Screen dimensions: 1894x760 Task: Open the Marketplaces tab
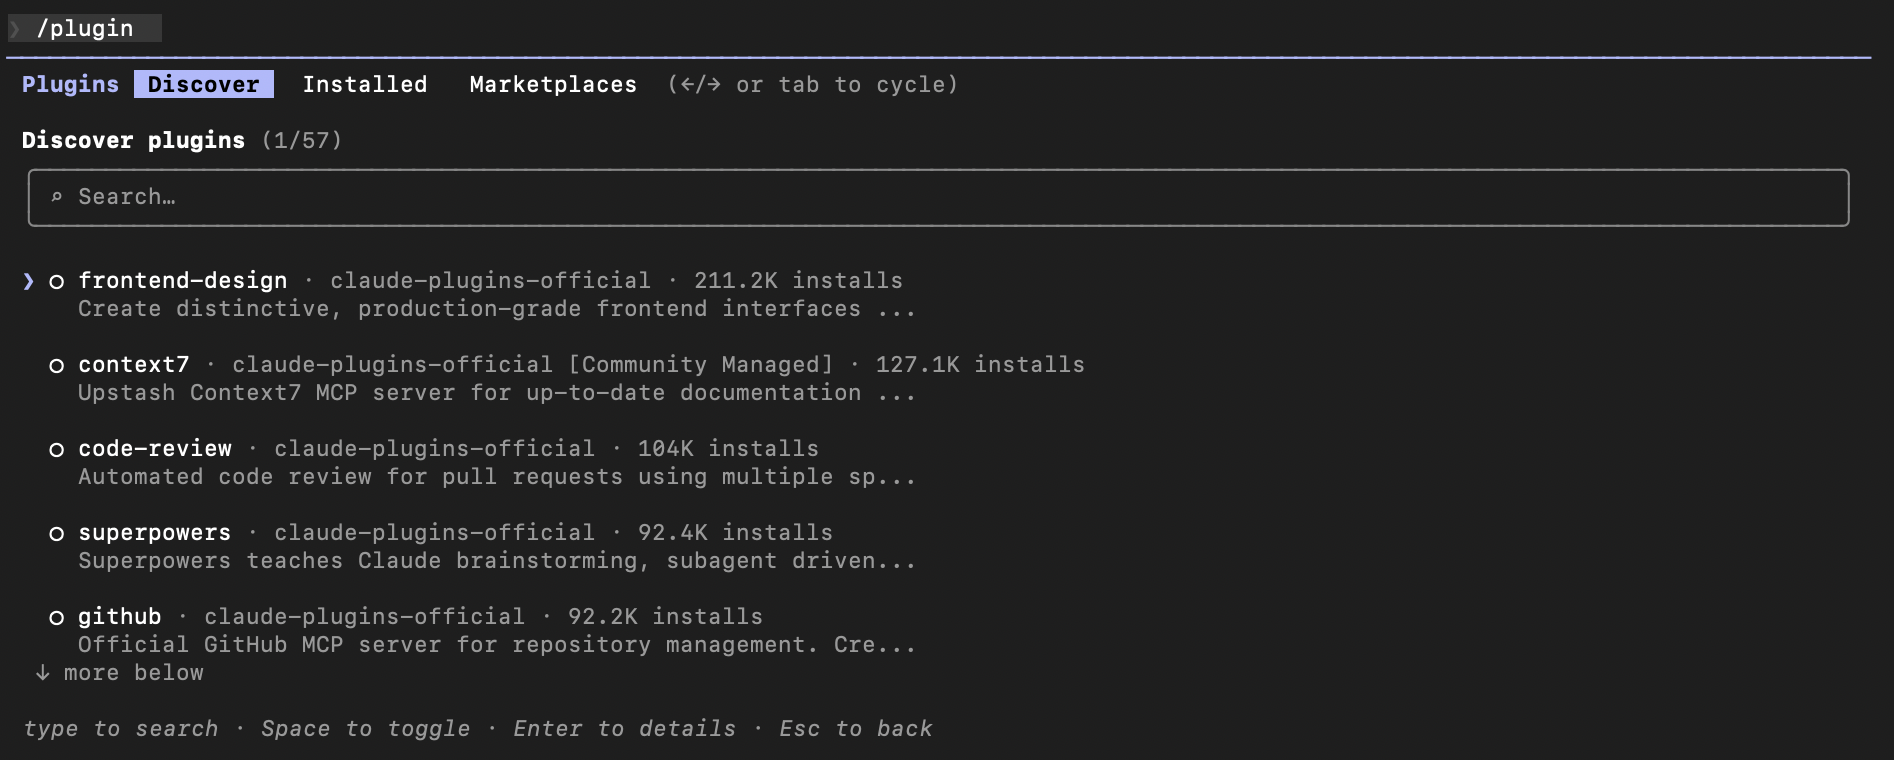pos(553,85)
